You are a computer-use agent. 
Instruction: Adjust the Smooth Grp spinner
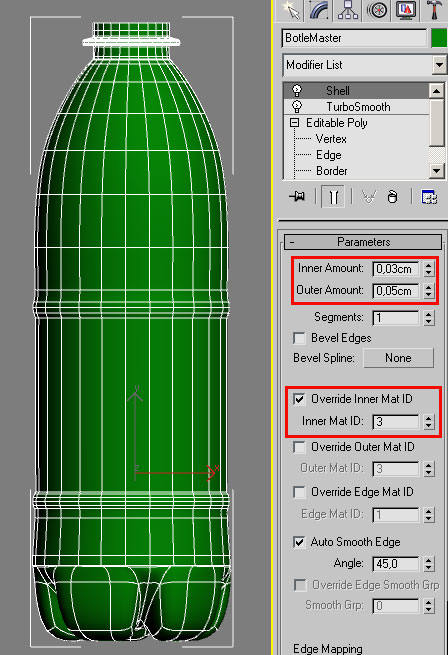tap(429, 606)
